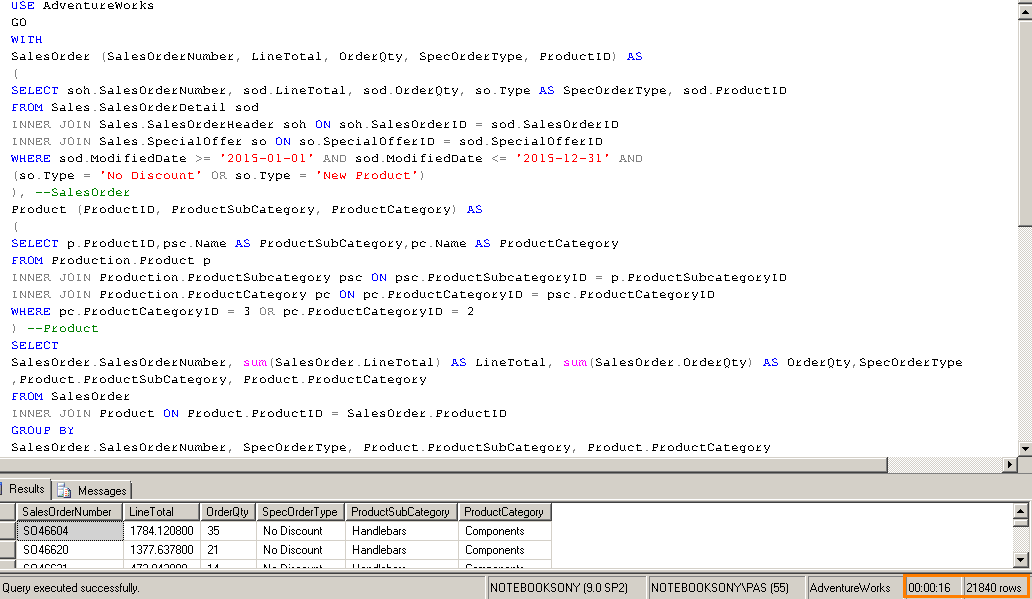Click the AdventureWorks database status panel
The width and height of the screenshot is (1032, 599).
point(850,588)
